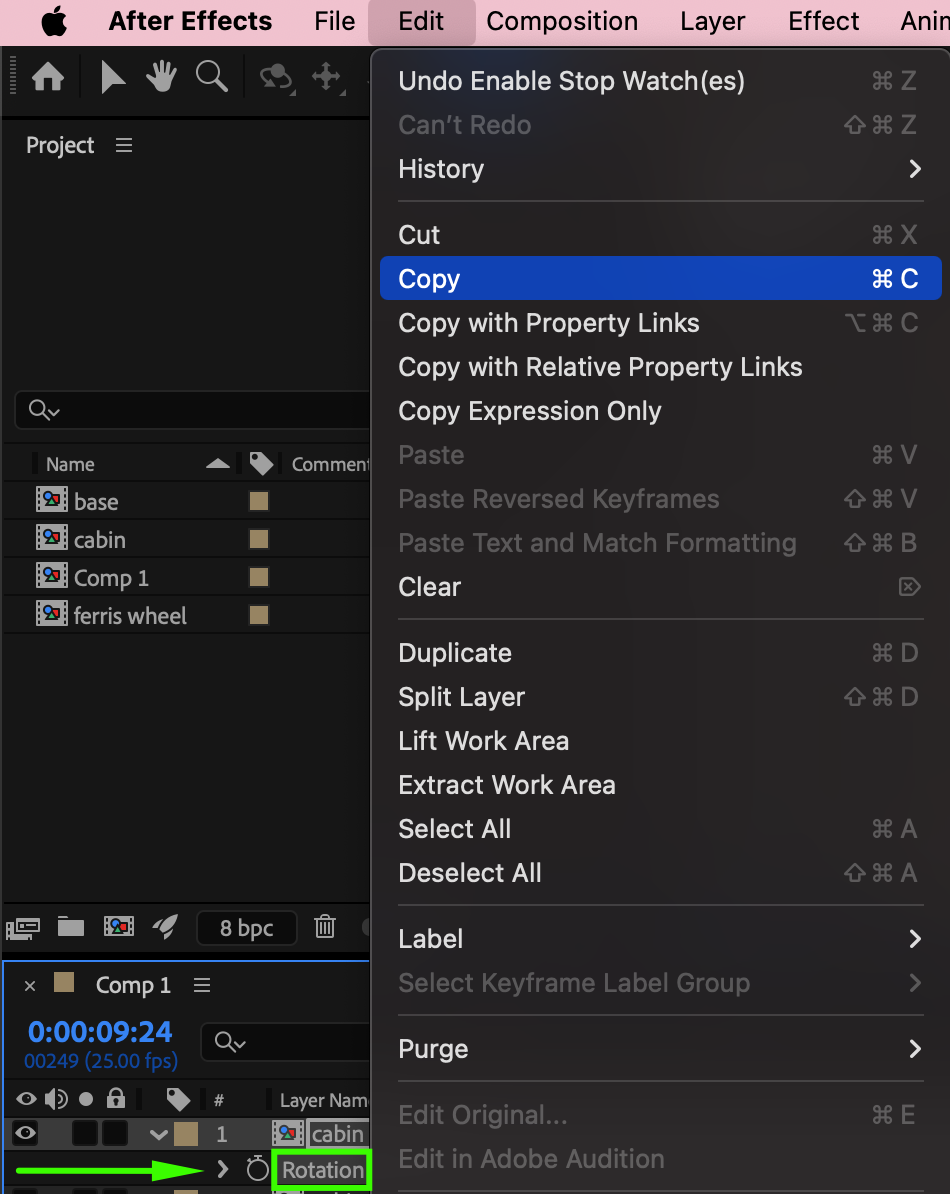Delete selected project item trash icon

[x=325, y=927]
